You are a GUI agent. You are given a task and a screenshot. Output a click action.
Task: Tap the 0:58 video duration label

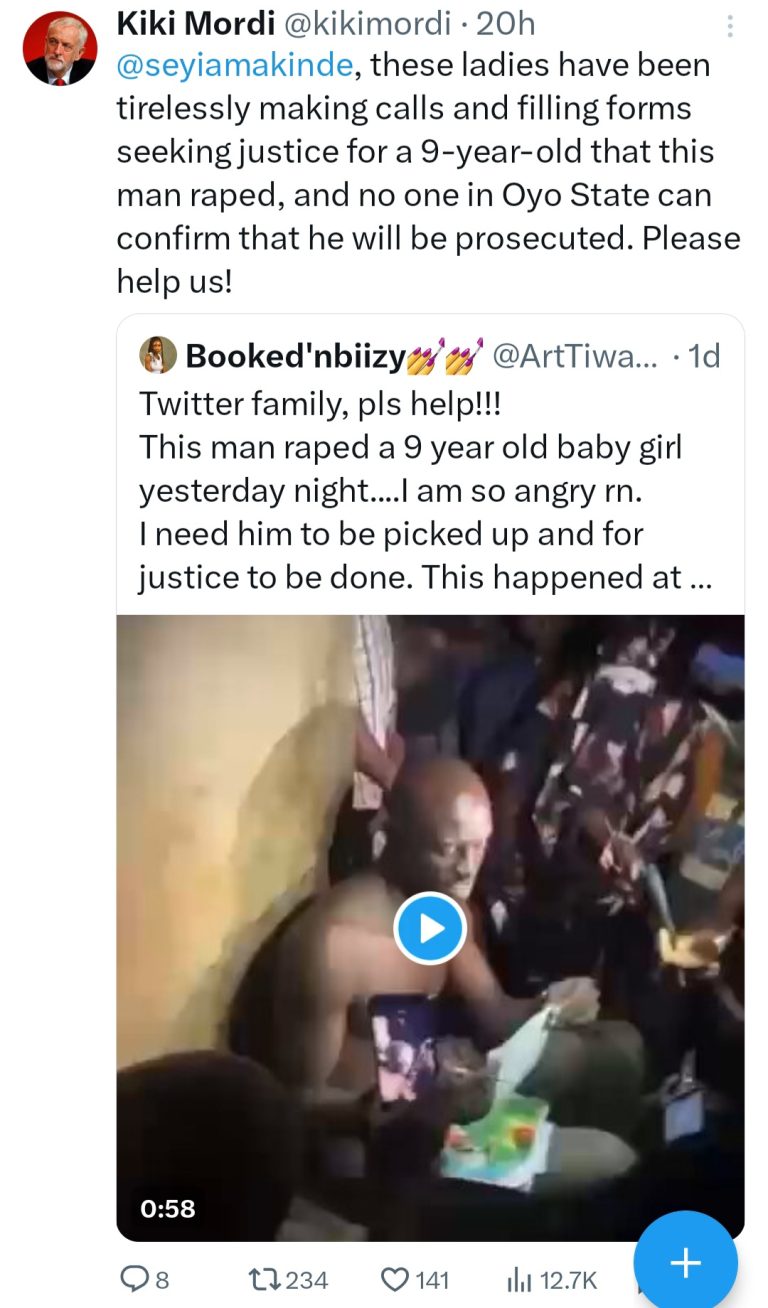(x=167, y=1208)
